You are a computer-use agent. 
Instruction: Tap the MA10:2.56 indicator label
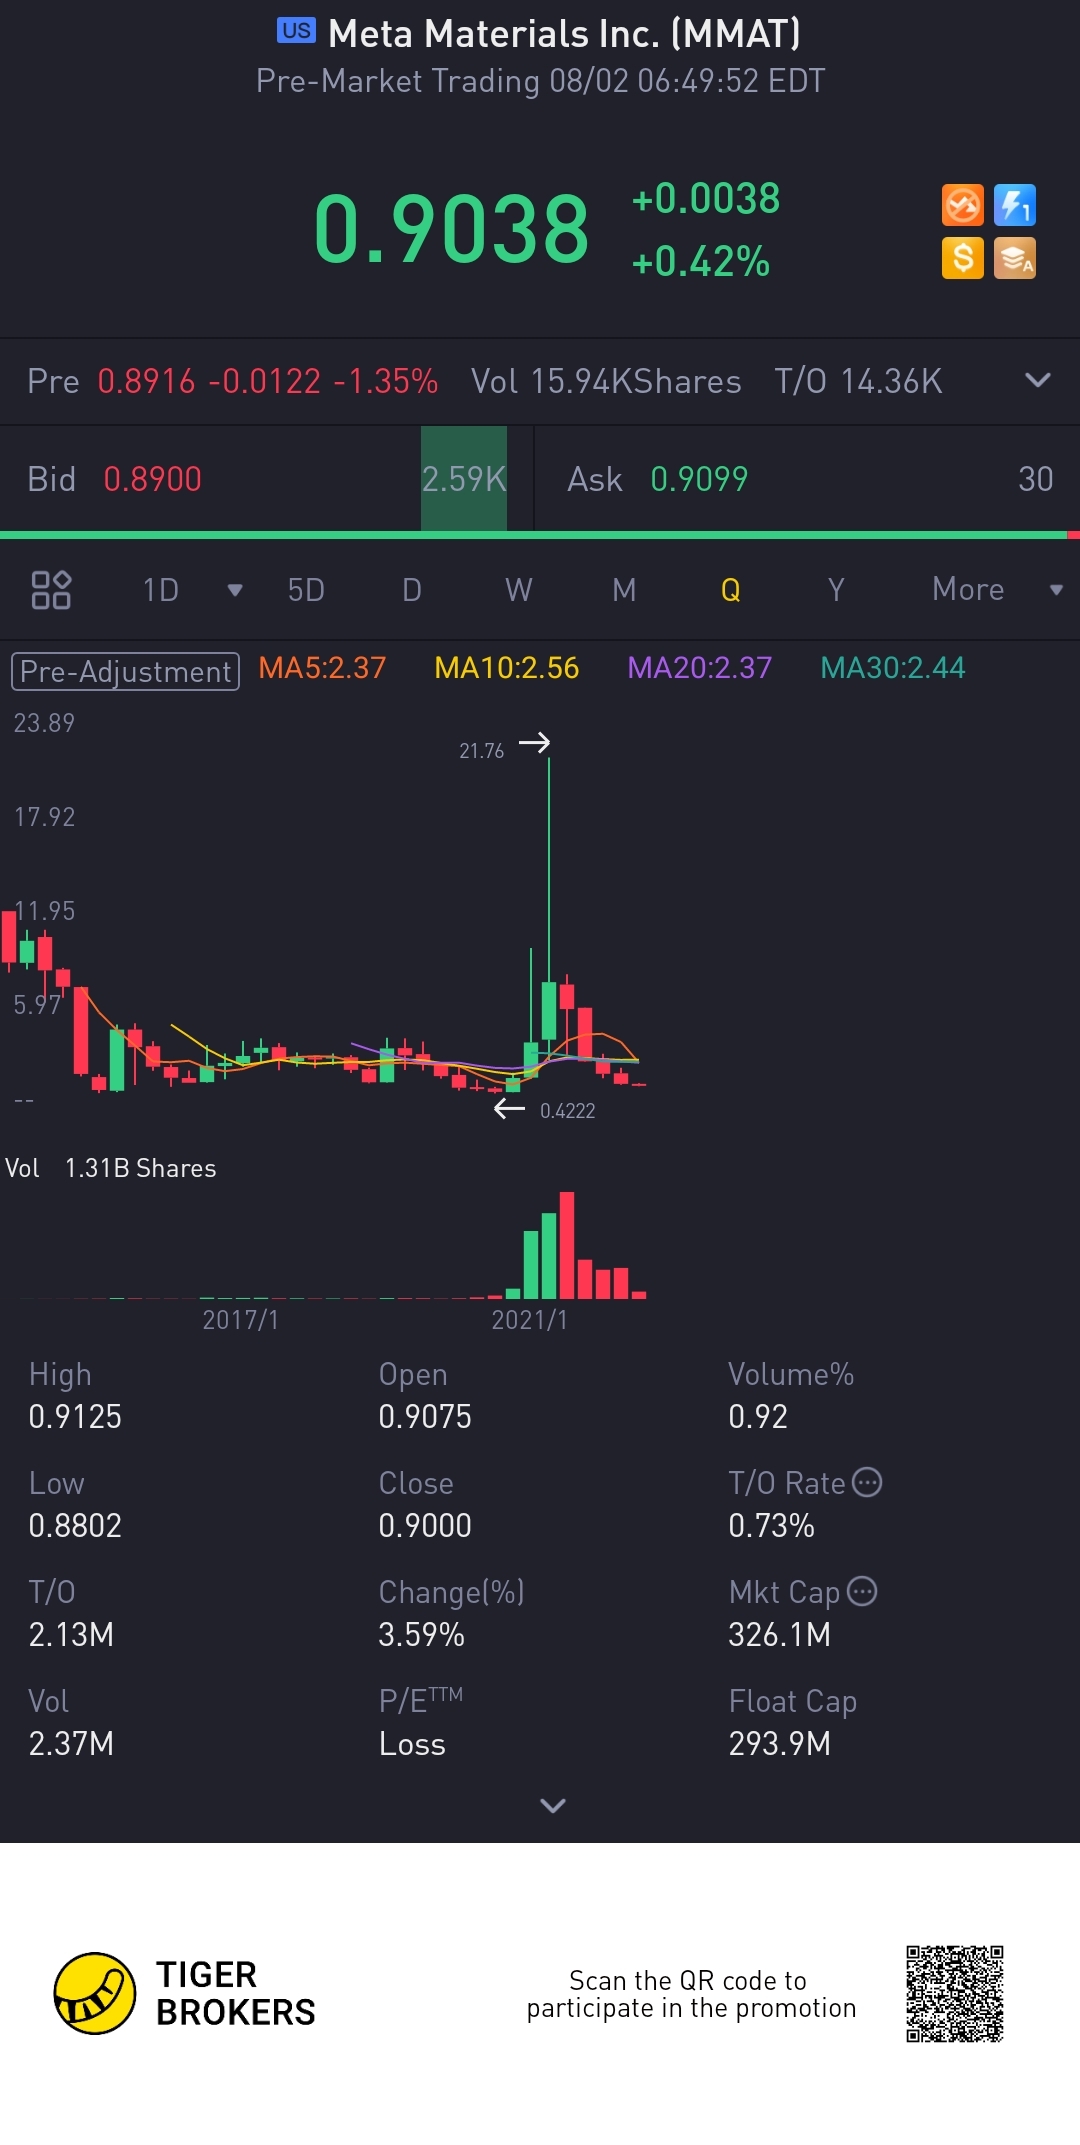coord(507,668)
